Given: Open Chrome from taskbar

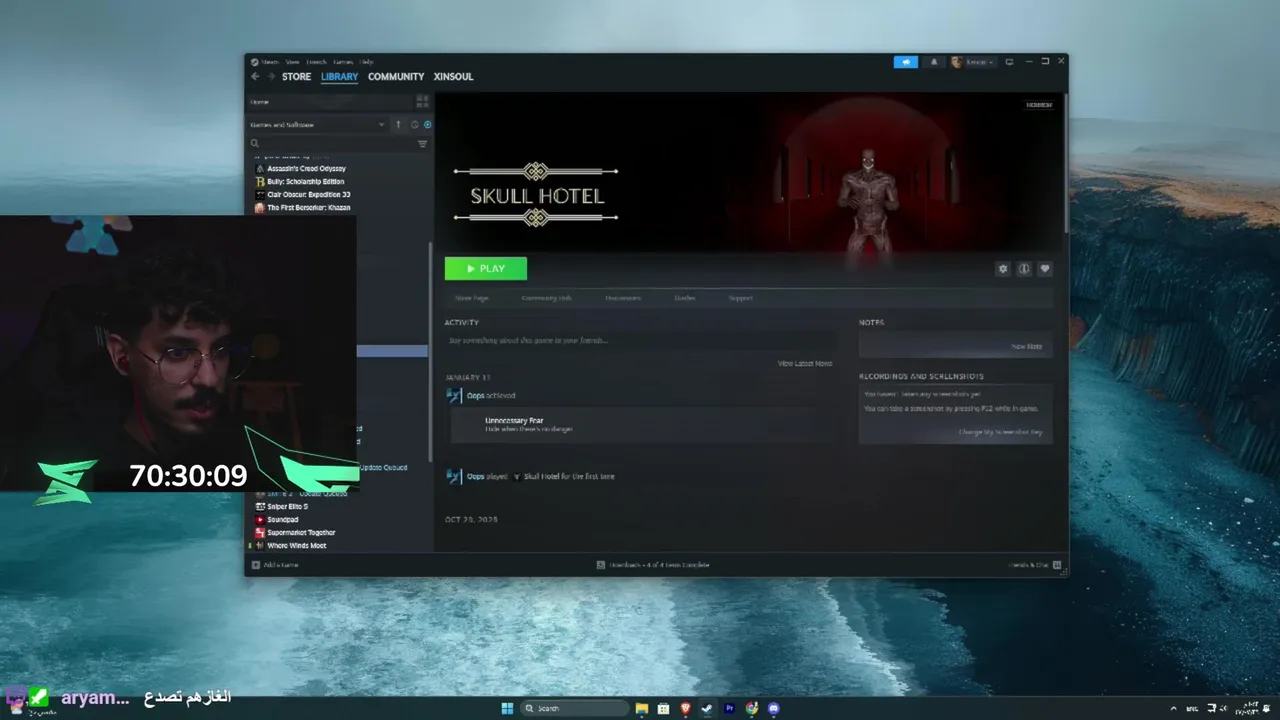Looking at the screenshot, I should click(752, 709).
